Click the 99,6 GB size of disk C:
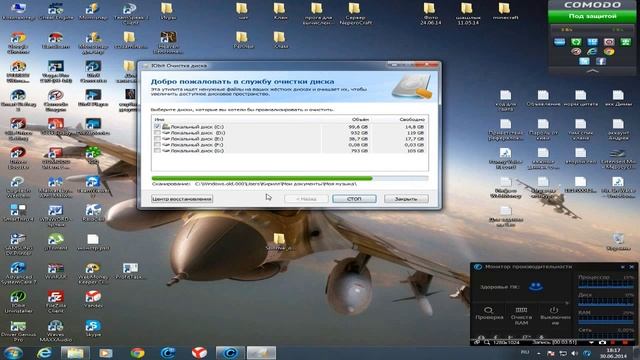 (x=358, y=127)
